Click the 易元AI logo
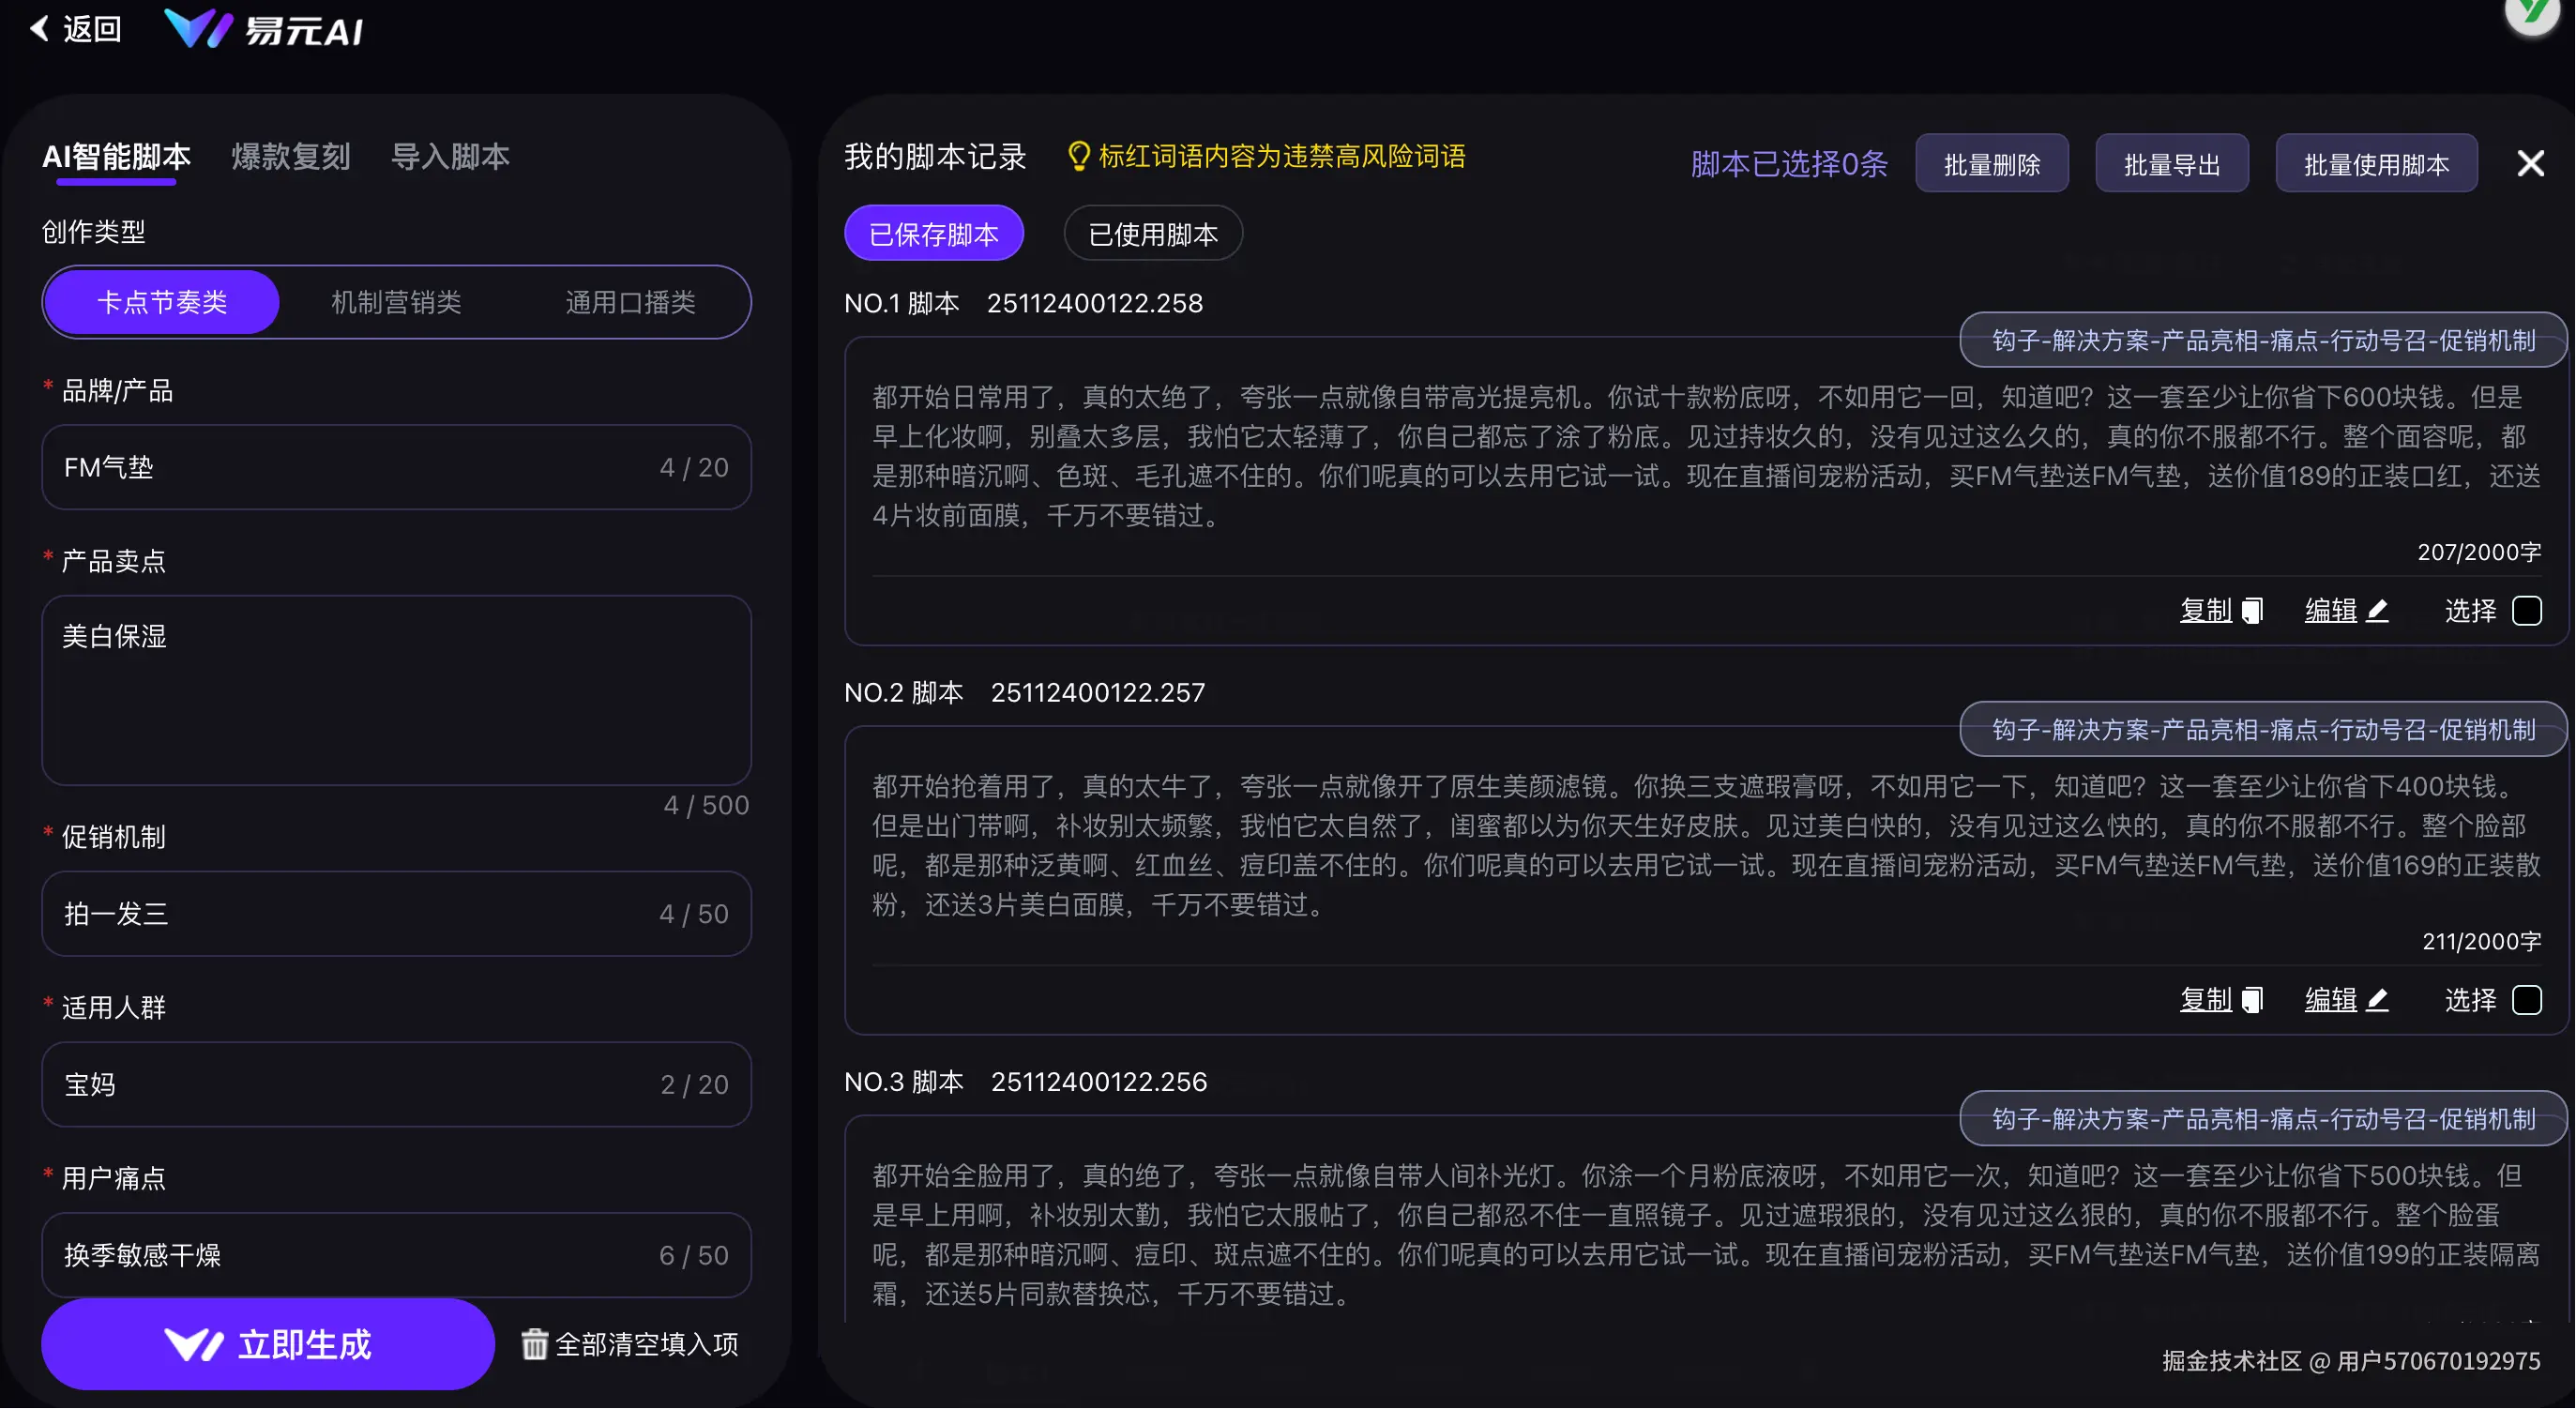Screen dimensions: 2576x1409 tap(263, 28)
